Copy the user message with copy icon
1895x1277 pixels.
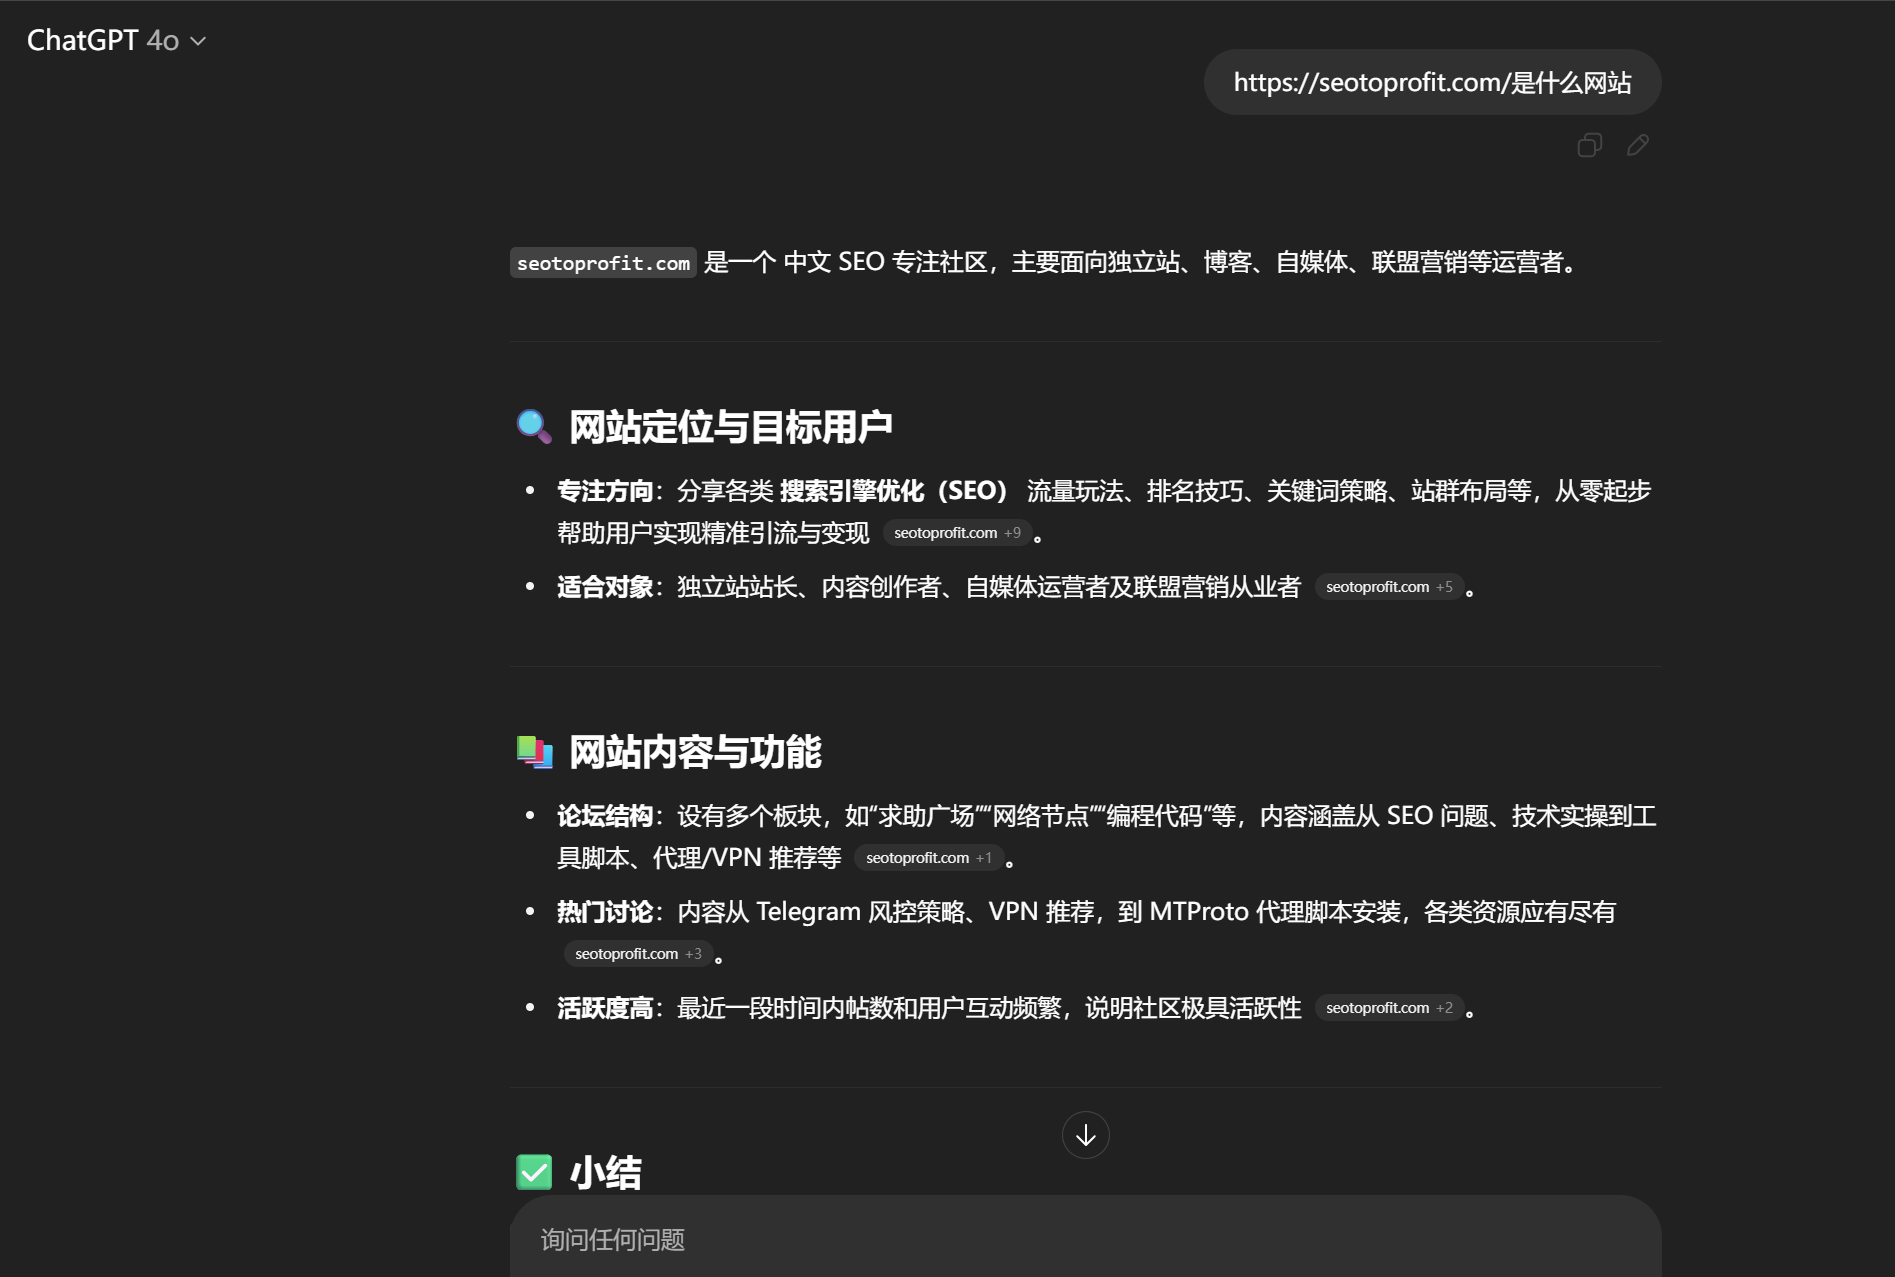point(1590,146)
